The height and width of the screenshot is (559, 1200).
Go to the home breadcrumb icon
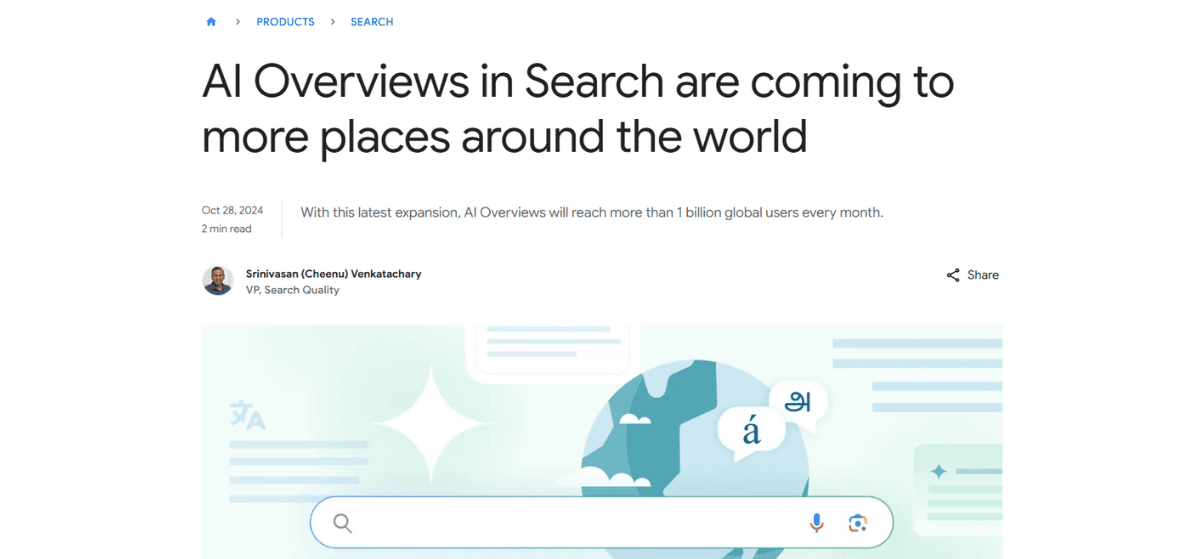(x=211, y=21)
